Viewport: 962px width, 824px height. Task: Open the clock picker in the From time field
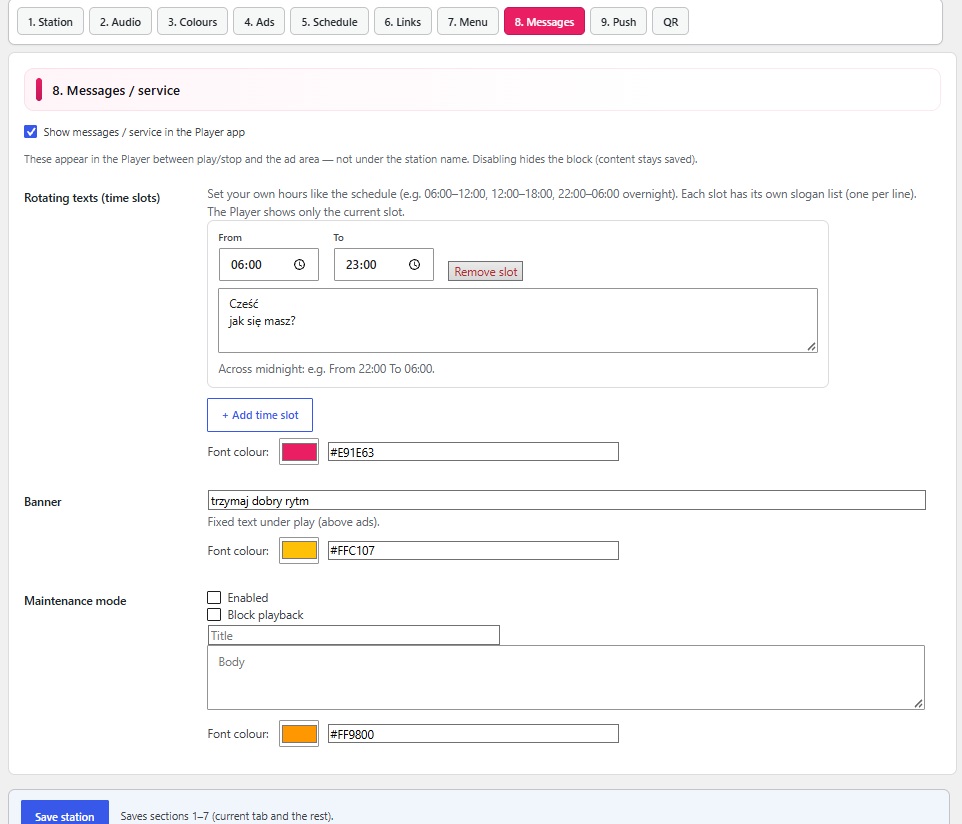299,264
